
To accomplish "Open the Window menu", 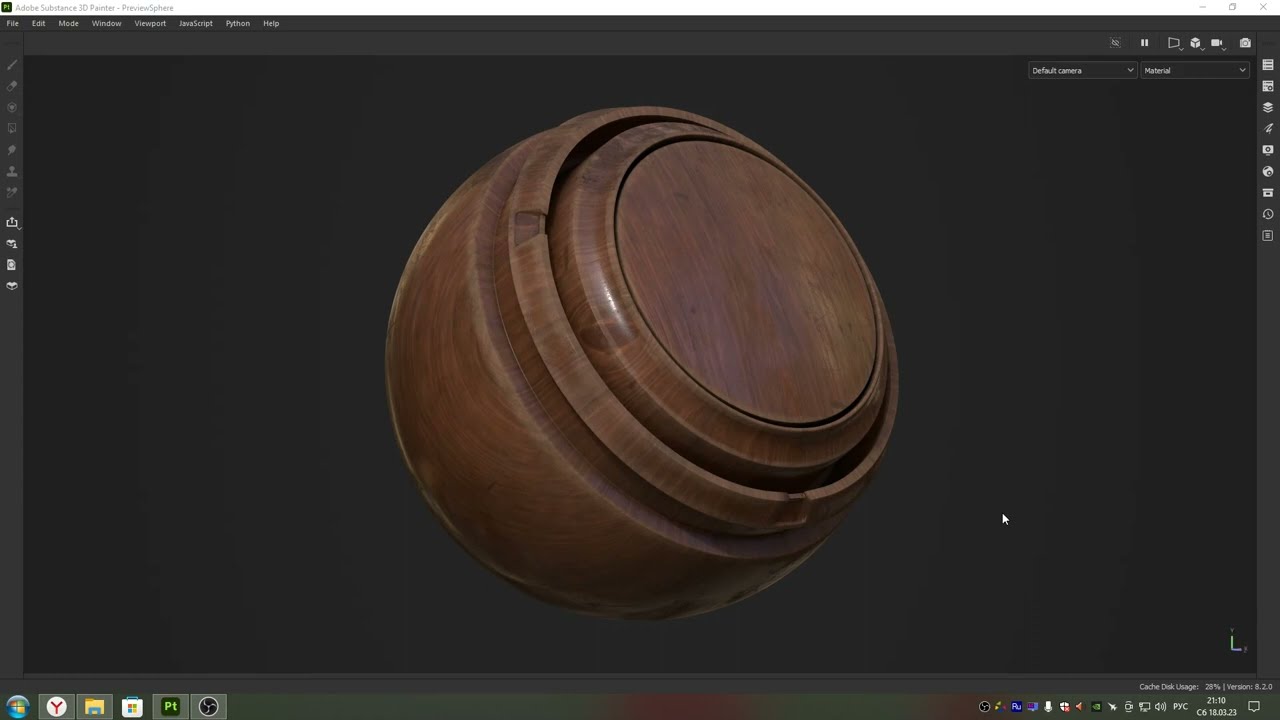I will click(106, 23).
